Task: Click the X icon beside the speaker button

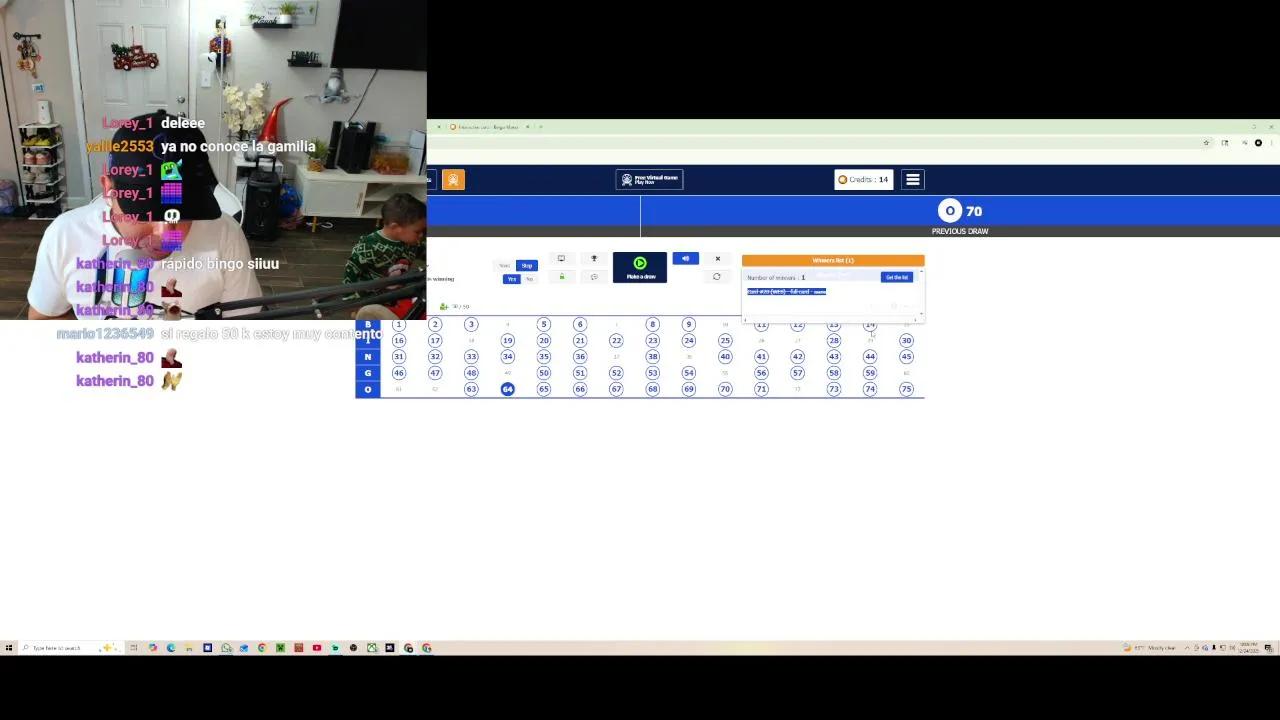Action: (717, 259)
